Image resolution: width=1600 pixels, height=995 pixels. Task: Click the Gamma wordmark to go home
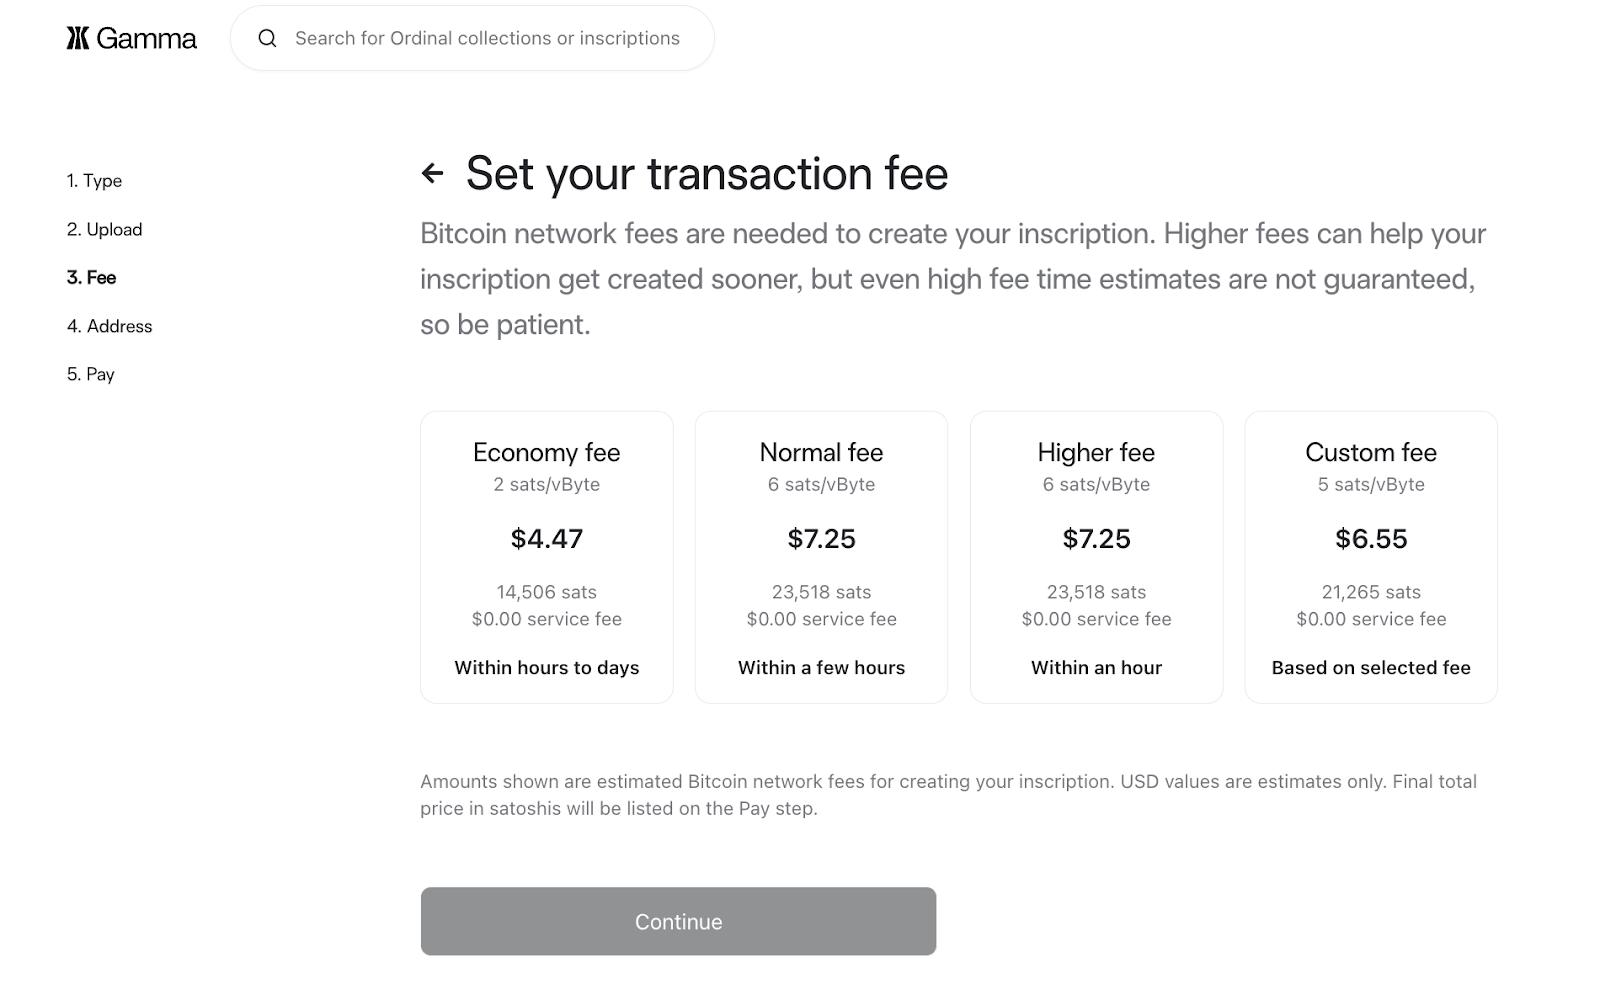tap(146, 38)
